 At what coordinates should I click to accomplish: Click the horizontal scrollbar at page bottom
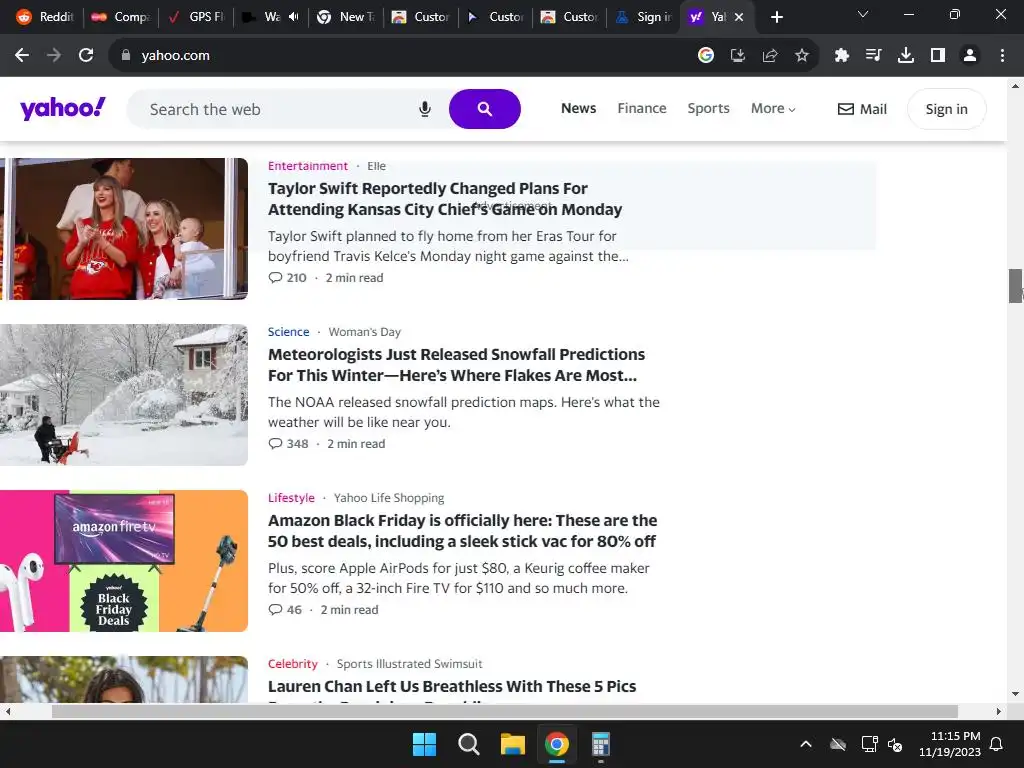(x=504, y=711)
